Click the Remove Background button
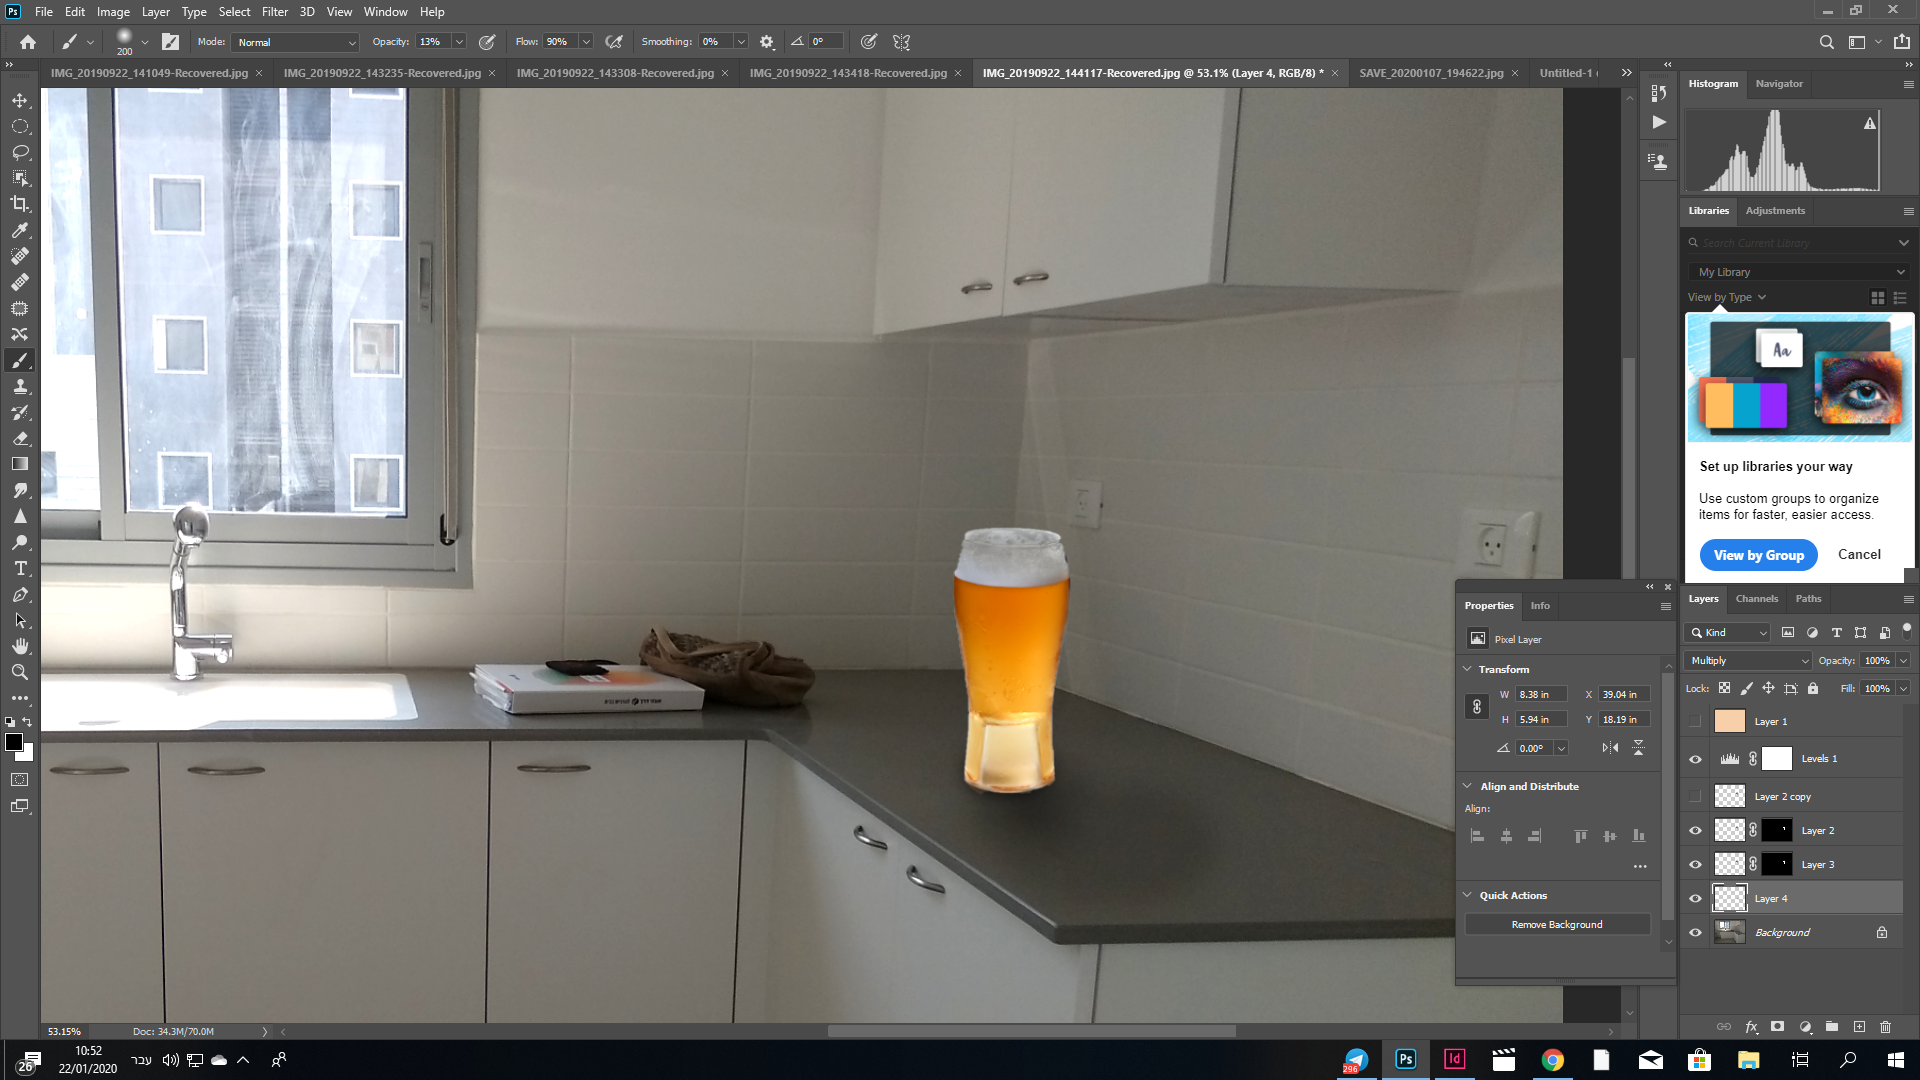This screenshot has height=1080, width=1920. [x=1556, y=925]
